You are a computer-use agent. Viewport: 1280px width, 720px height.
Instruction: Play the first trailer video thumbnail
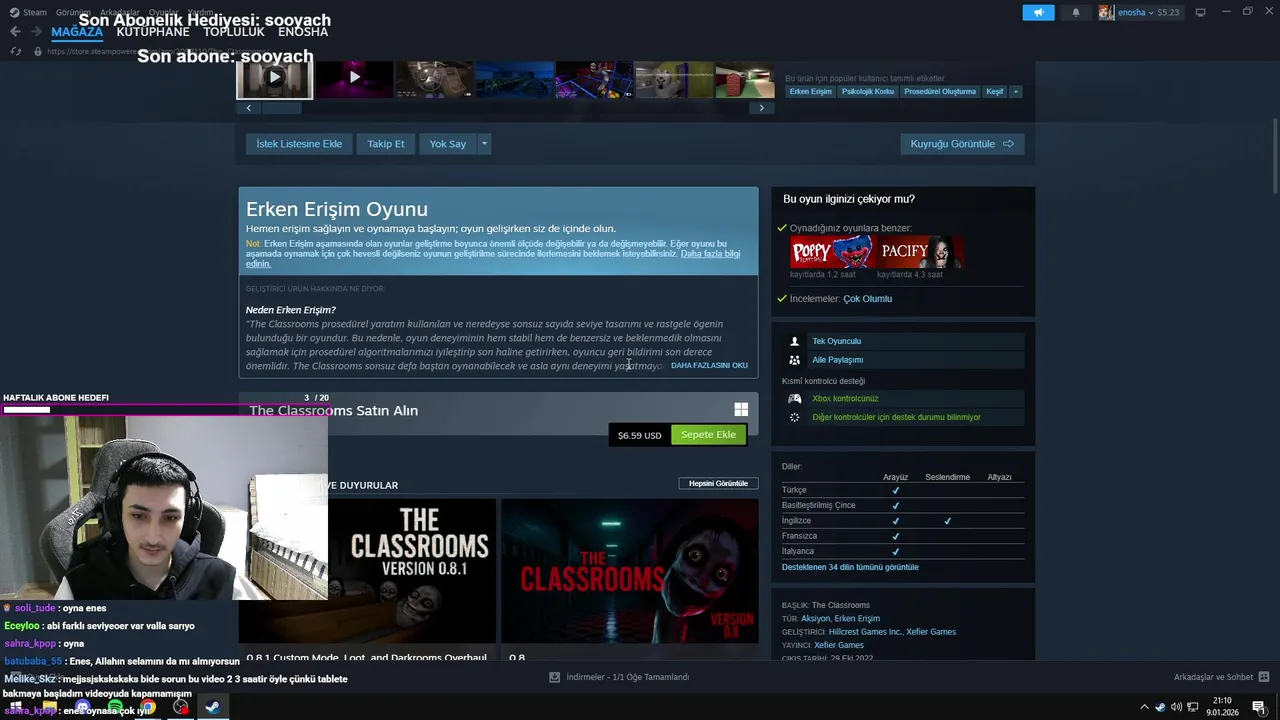275,78
